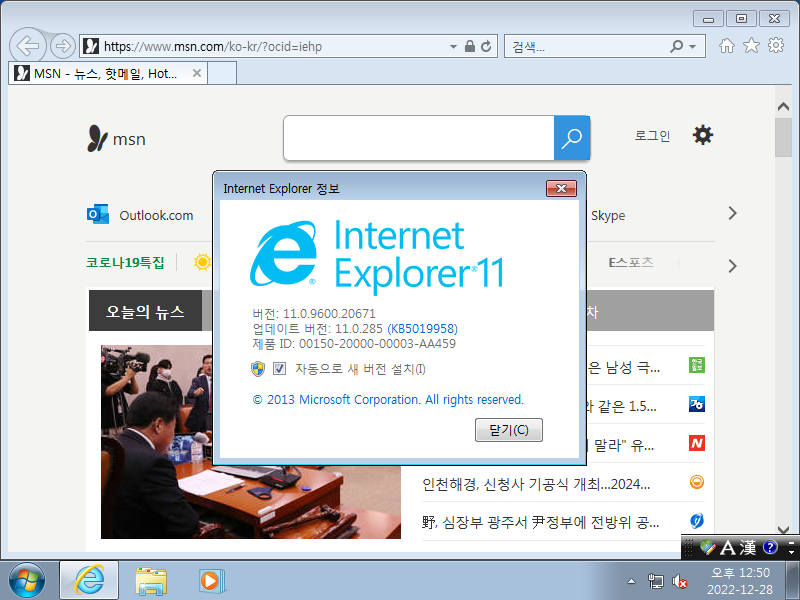The height and width of the screenshot is (600, 800).
Task: Open MSN page settings gear
Action: pos(703,135)
